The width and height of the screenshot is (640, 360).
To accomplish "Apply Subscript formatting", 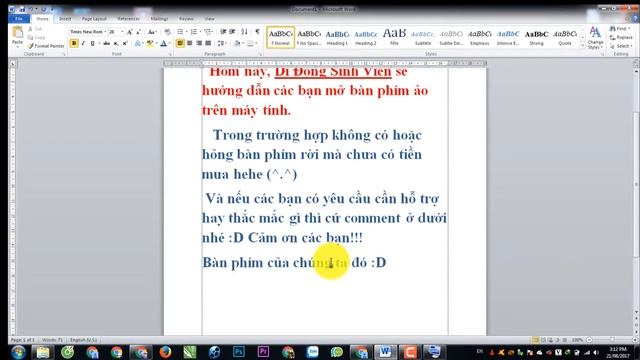I will tap(116, 43).
